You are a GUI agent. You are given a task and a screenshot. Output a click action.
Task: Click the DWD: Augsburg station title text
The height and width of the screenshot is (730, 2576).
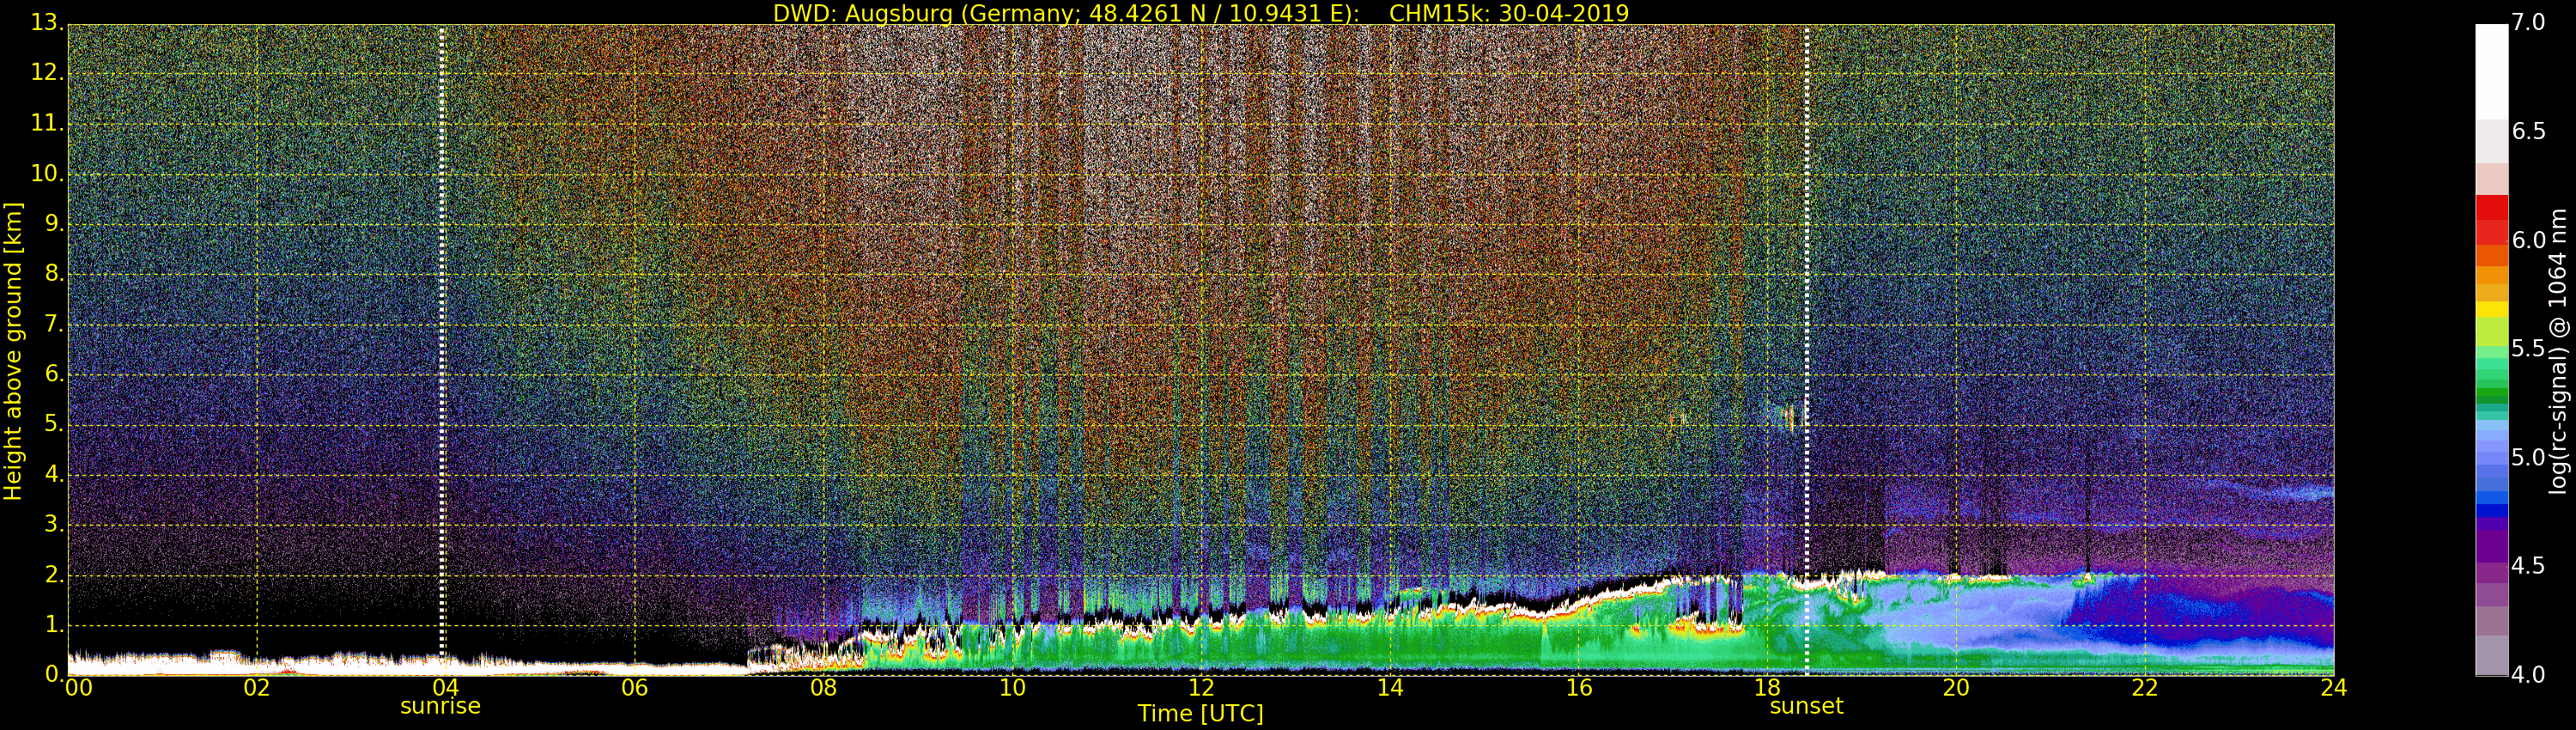coord(1065,13)
